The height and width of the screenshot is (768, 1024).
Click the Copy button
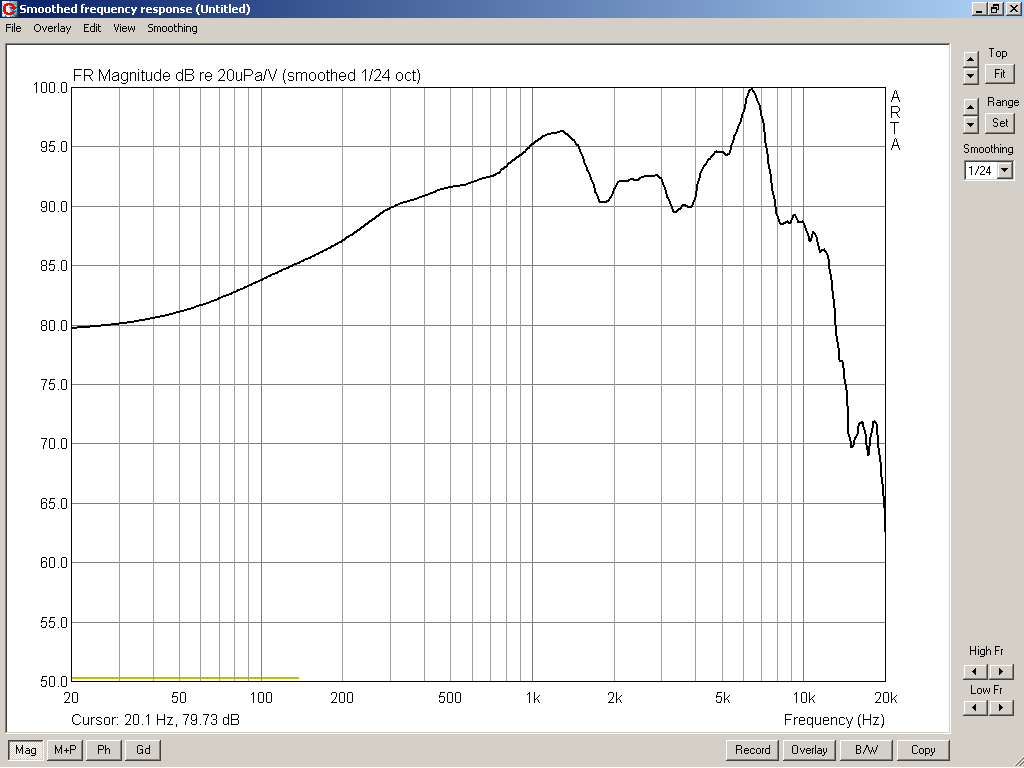click(923, 750)
